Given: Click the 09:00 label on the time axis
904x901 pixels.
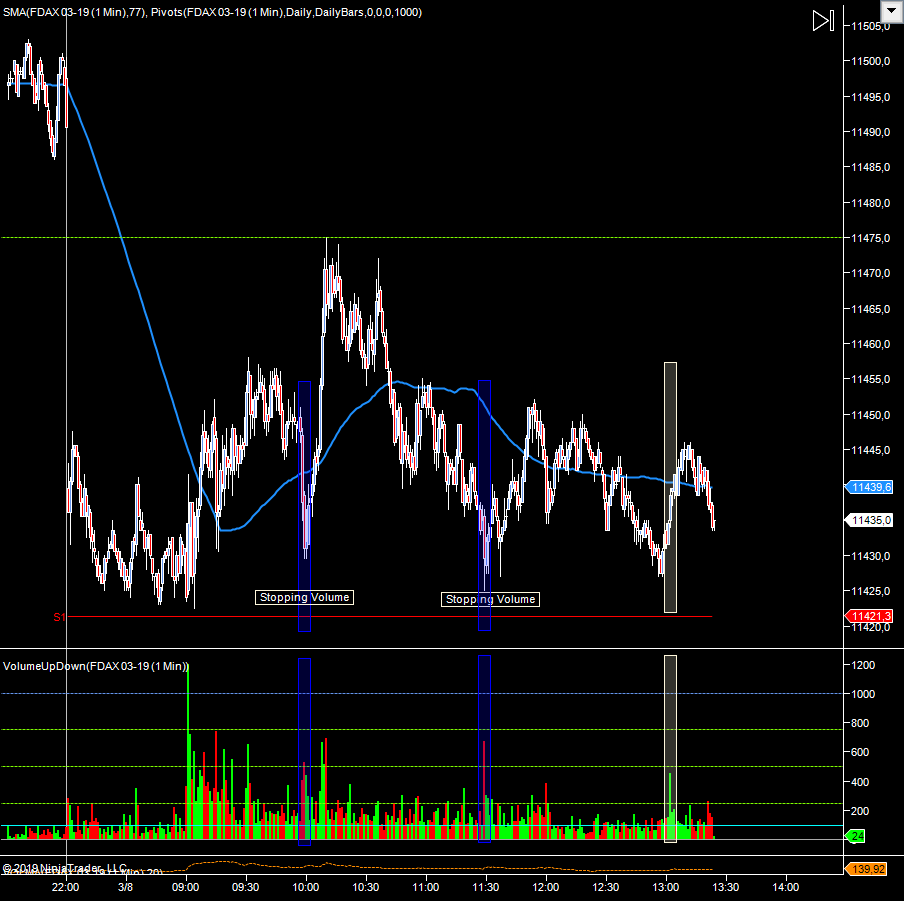Looking at the screenshot, I should pos(186,886).
